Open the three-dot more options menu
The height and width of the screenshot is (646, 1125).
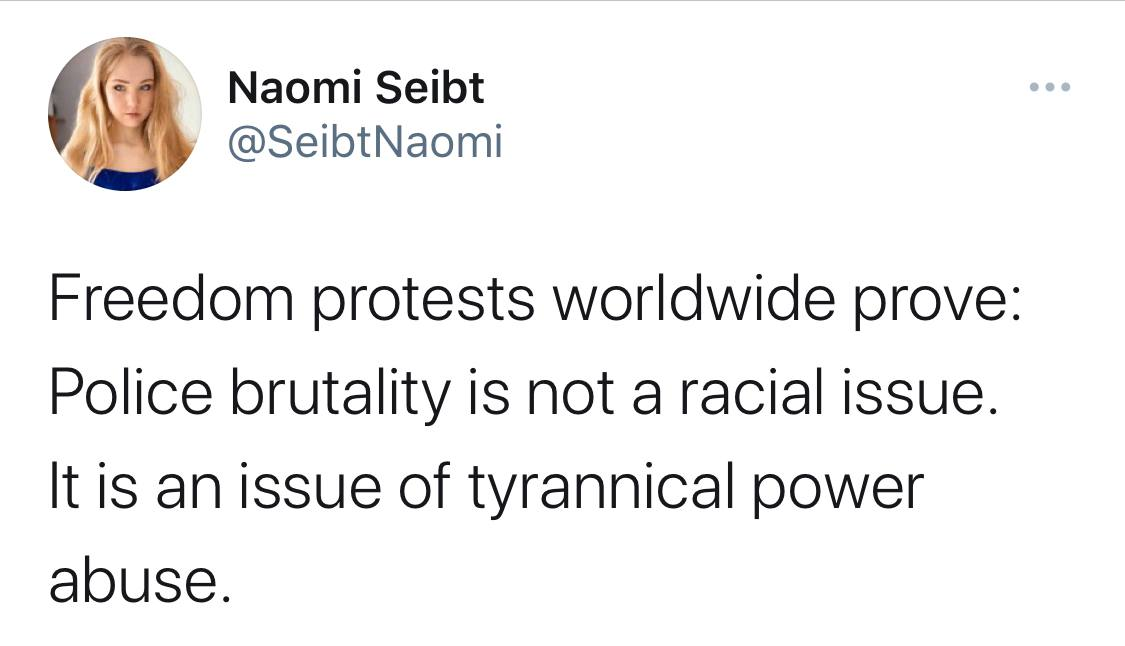click(1050, 88)
